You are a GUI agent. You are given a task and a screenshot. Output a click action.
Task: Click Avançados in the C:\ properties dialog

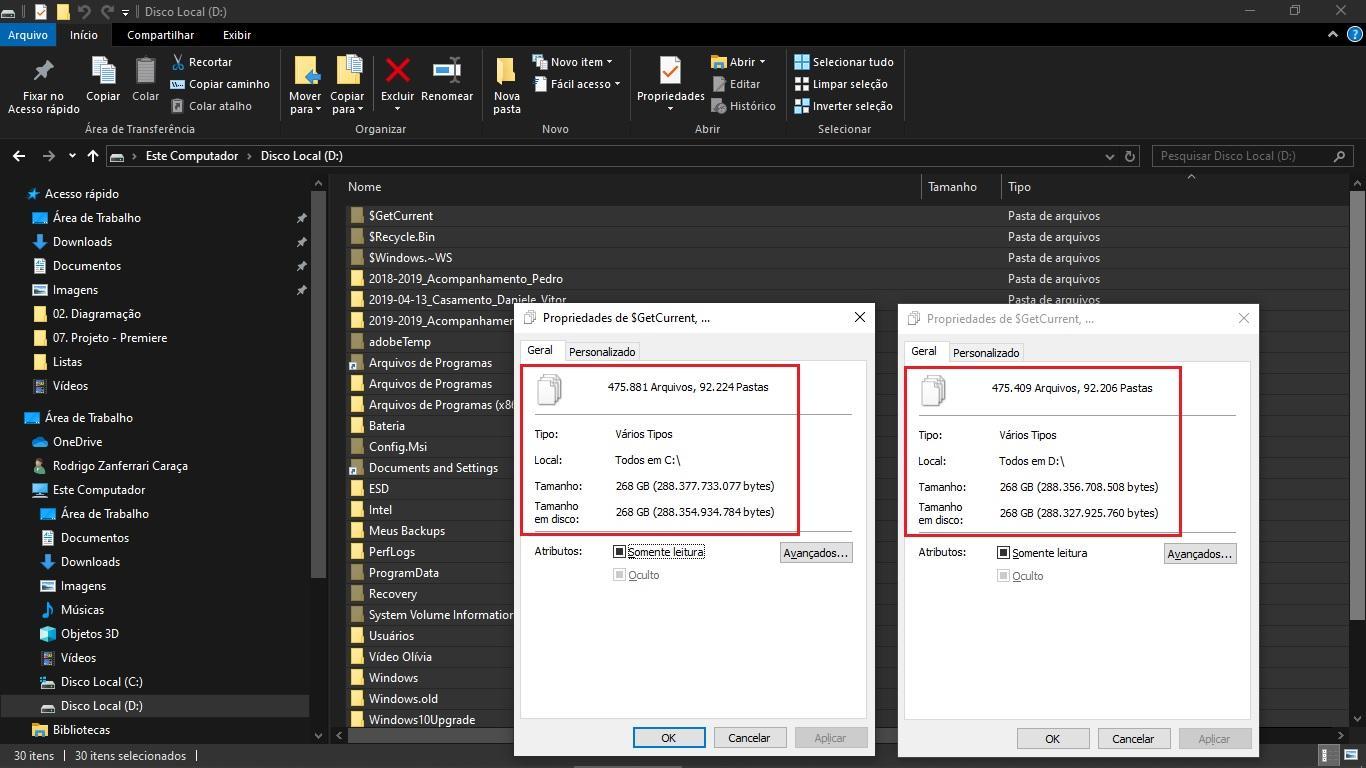point(816,553)
